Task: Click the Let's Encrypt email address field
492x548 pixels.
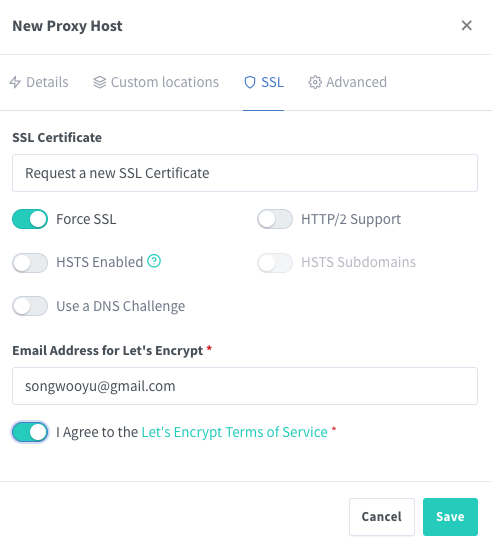Action: point(245,386)
